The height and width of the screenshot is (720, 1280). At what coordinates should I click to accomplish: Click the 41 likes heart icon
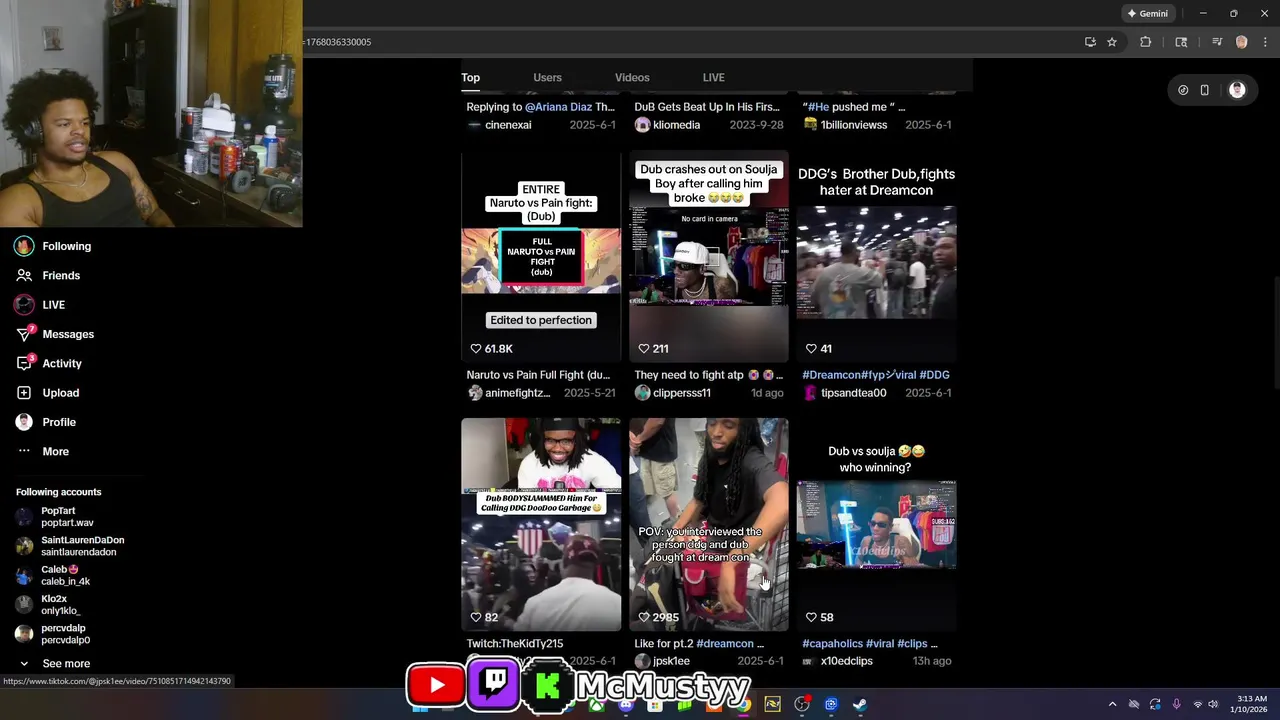point(811,349)
